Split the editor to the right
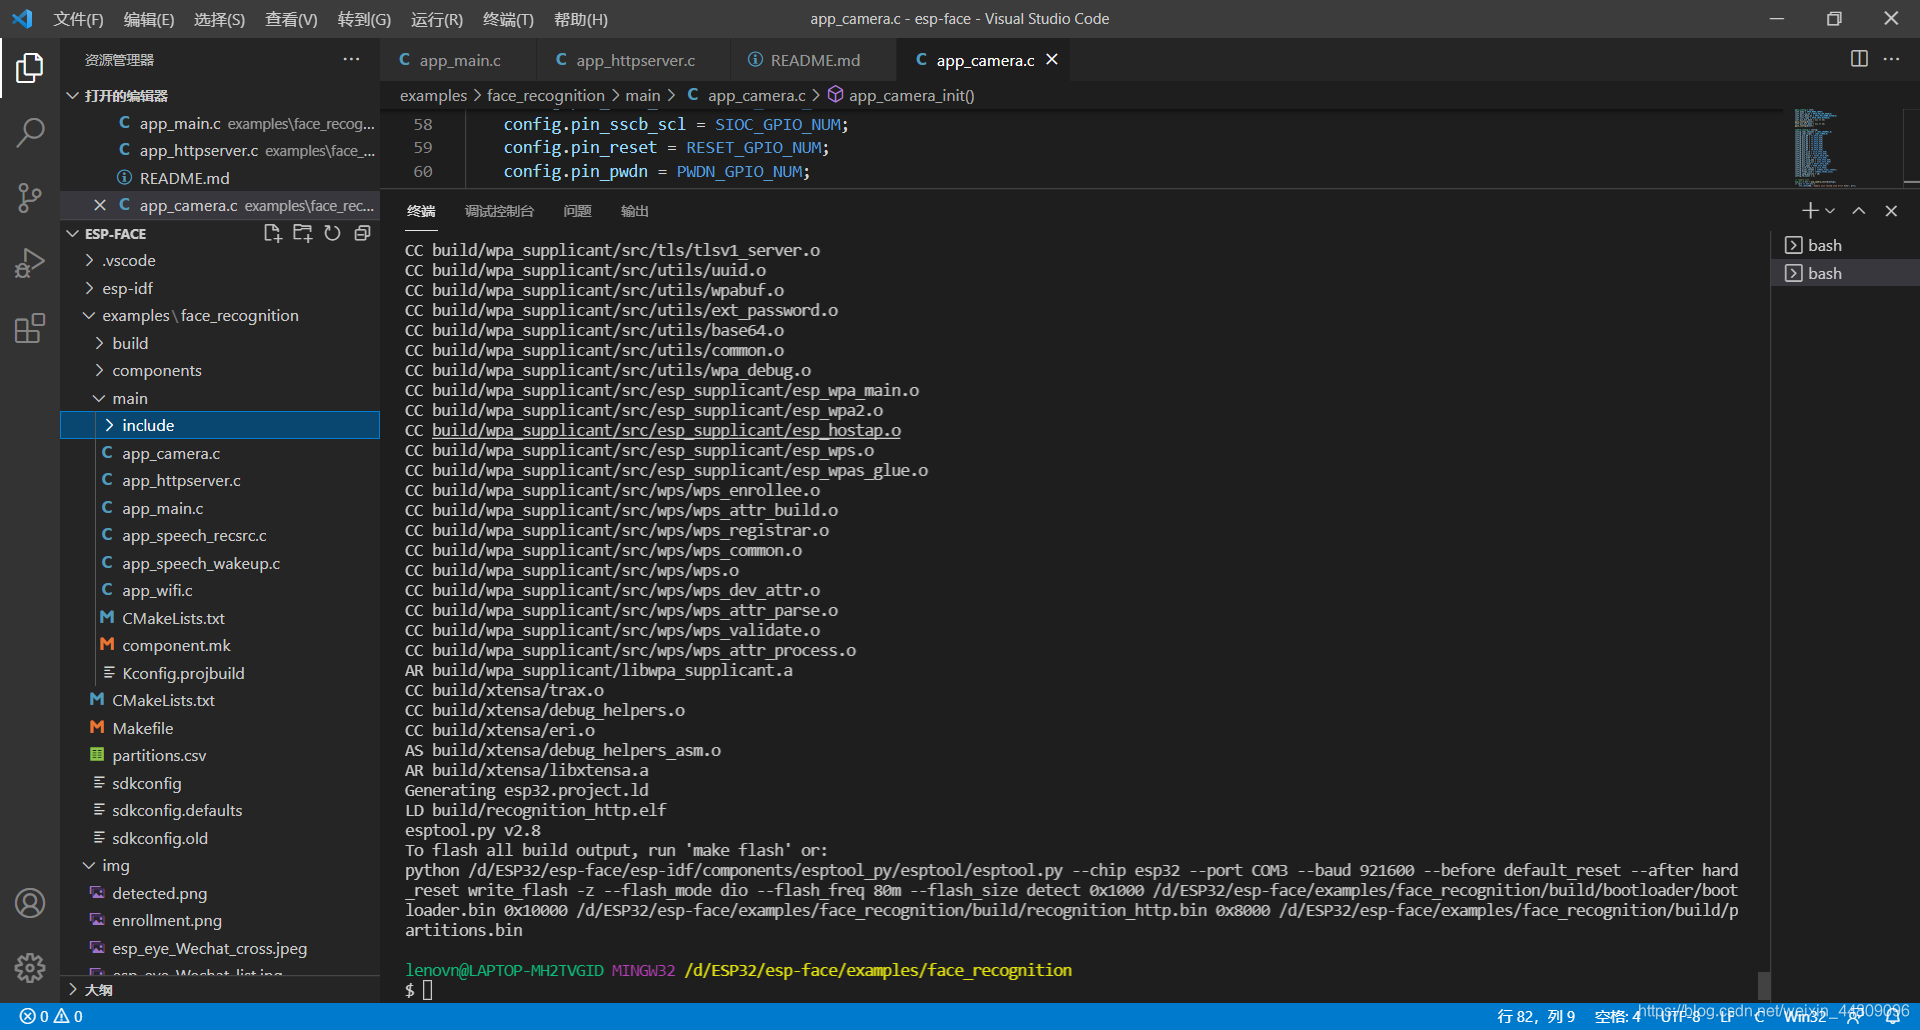The width and height of the screenshot is (1920, 1030). (1859, 59)
